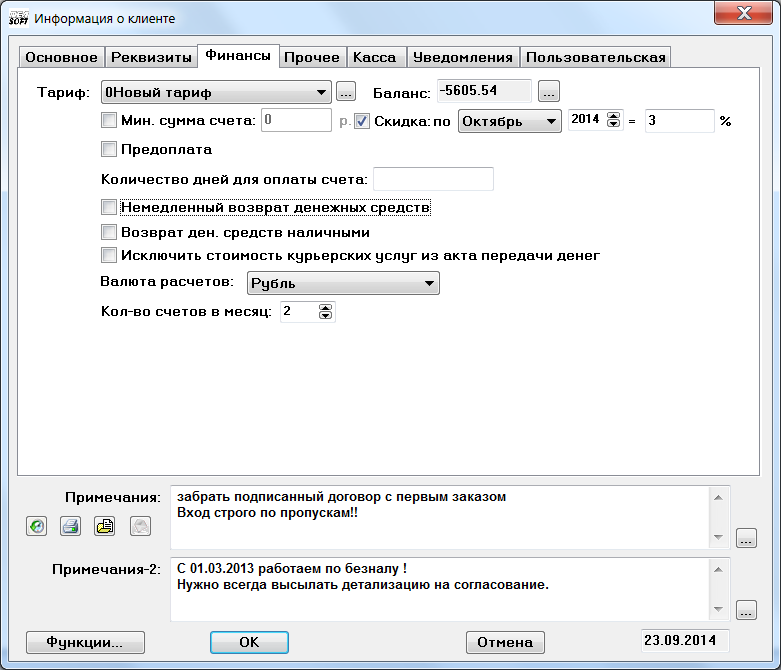Open the Пользовательская tab
The image size is (781, 670).
pos(596,57)
